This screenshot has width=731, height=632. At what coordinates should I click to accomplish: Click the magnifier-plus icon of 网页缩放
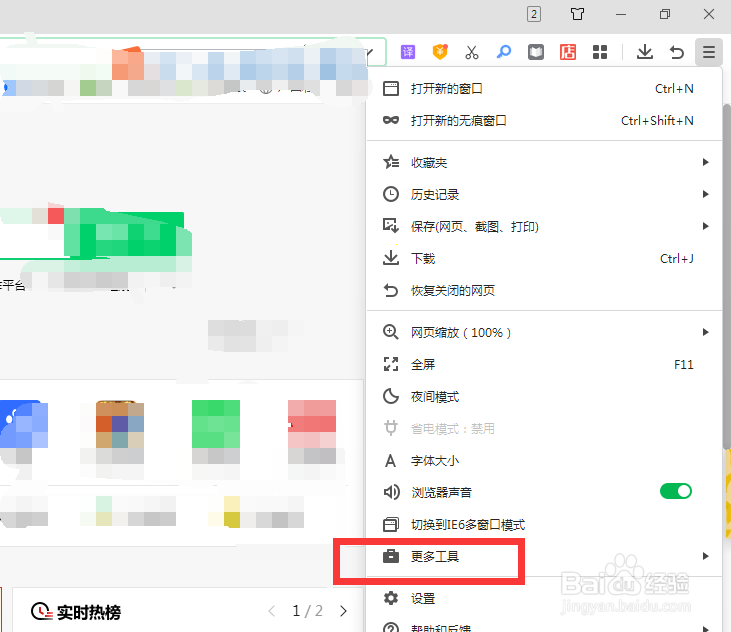(x=391, y=332)
